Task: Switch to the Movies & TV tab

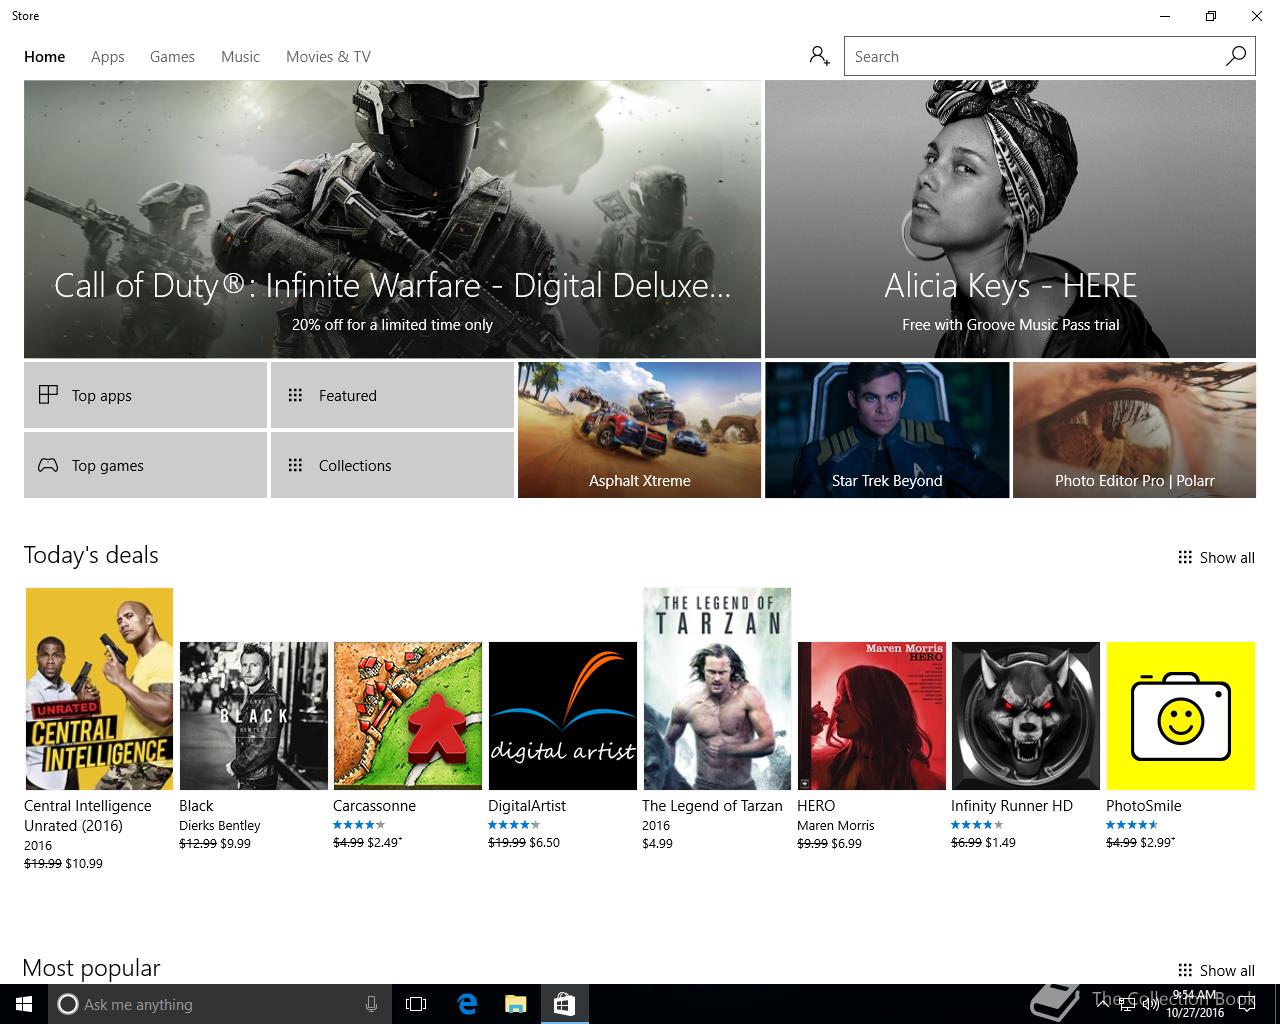Action: pyautogui.click(x=328, y=57)
